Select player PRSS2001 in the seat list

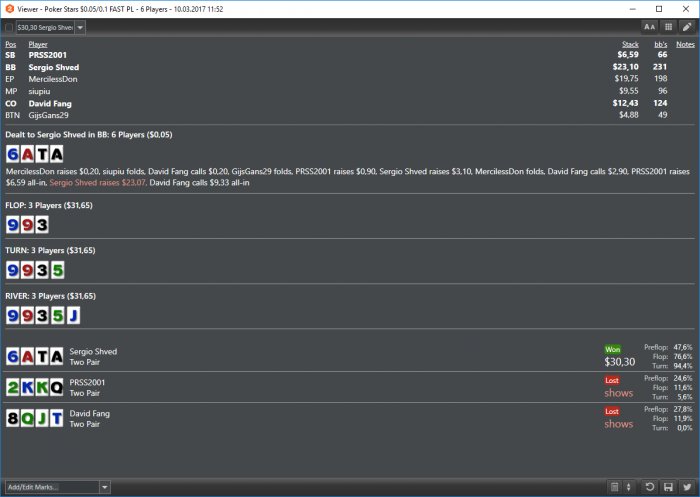48,55
